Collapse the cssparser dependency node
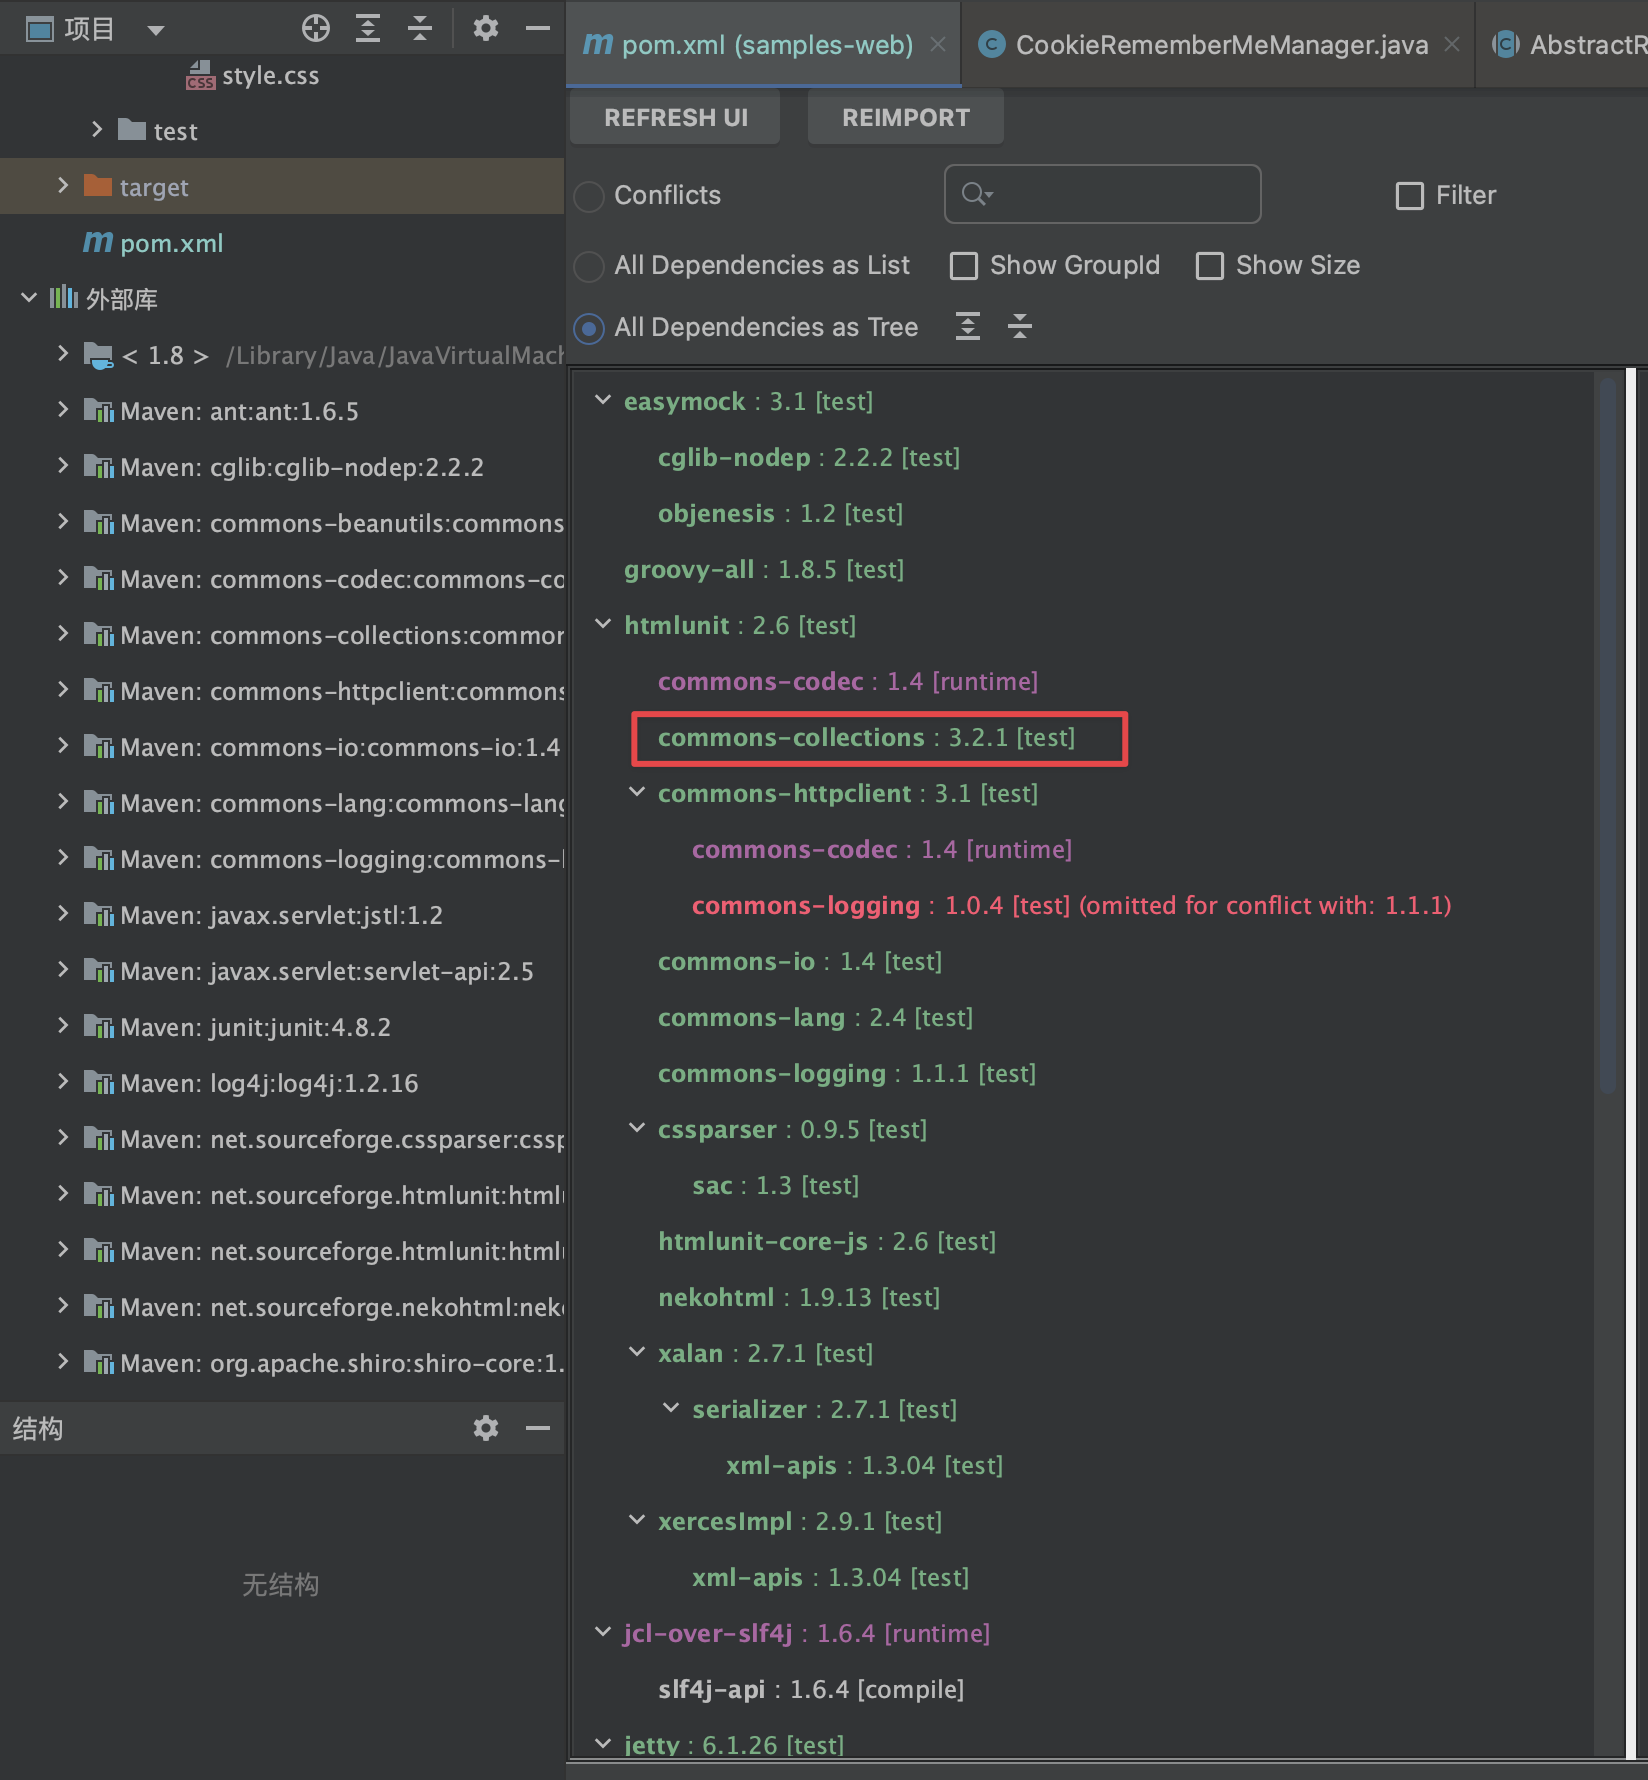 [637, 1128]
